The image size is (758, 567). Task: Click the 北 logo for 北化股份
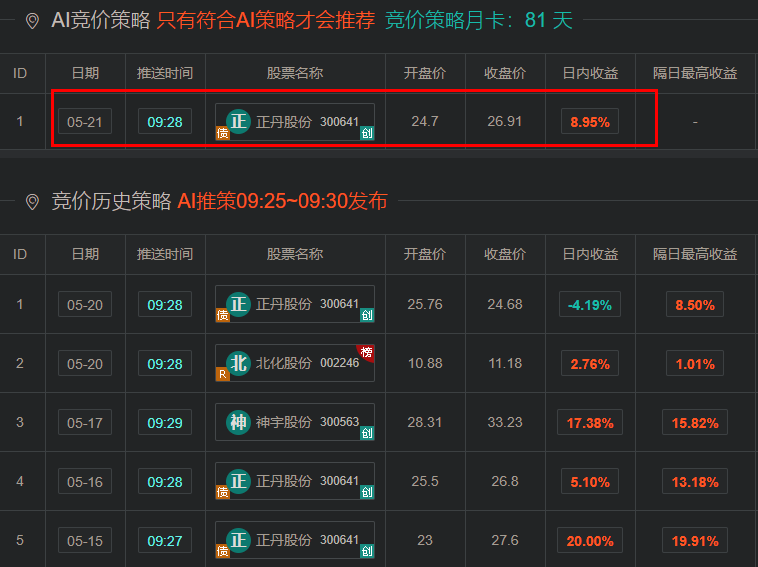point(238,363)
